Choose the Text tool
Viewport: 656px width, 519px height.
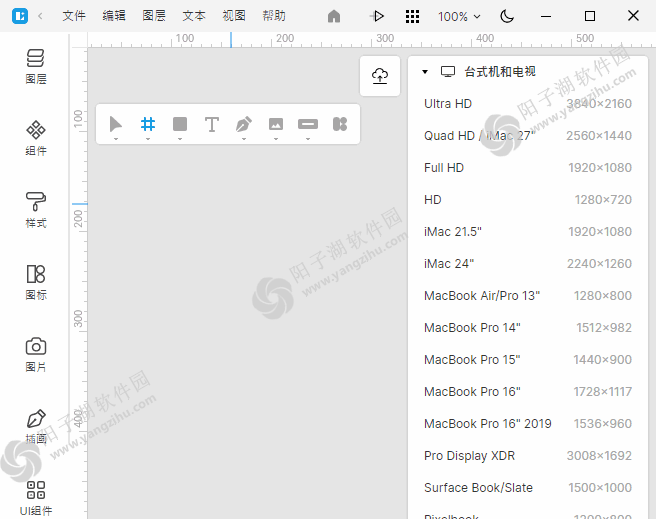212,124
